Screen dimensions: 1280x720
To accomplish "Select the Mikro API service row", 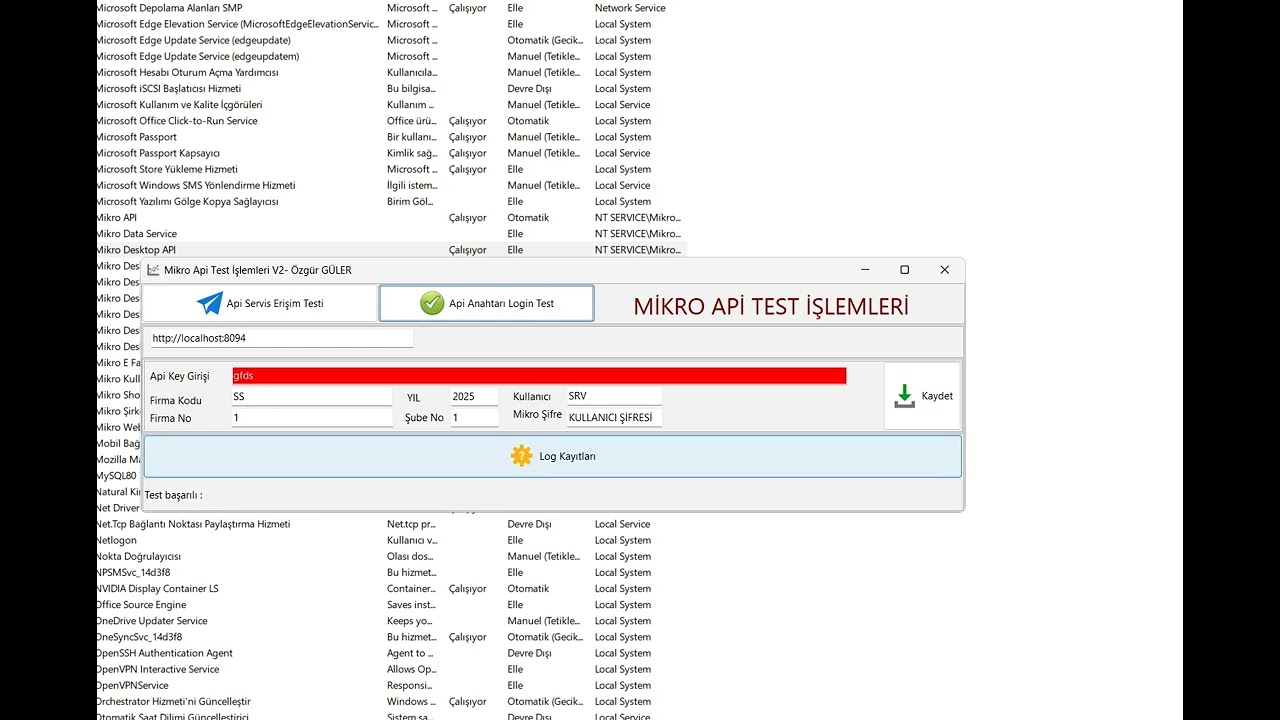I will point(391,217).
